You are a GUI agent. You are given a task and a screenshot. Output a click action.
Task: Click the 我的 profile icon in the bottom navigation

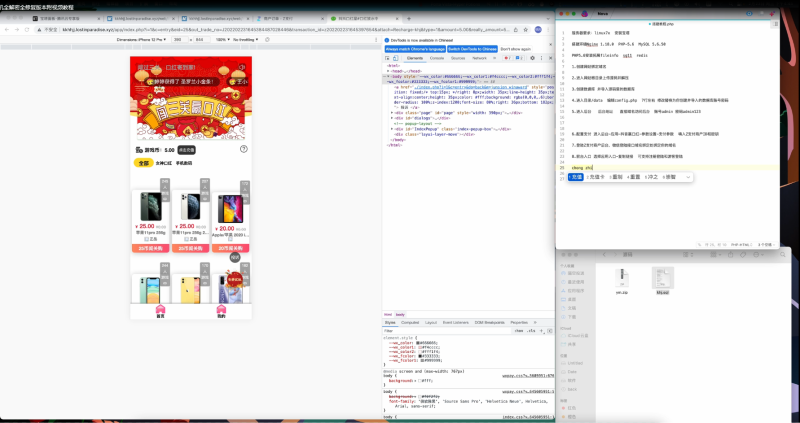(x=221, y=311)
